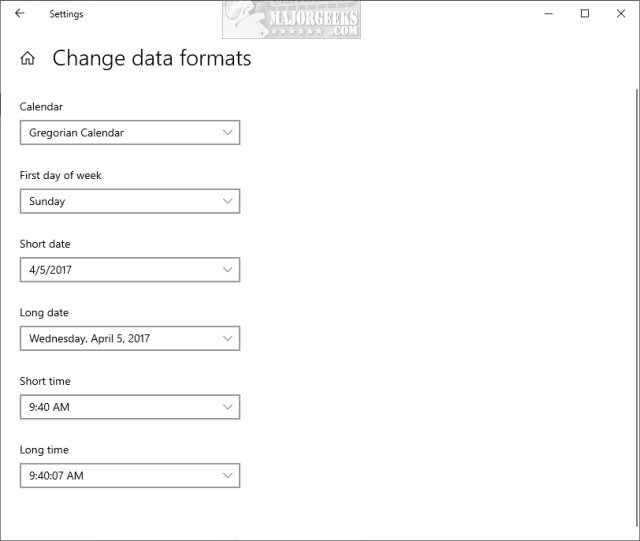Click chevron arrow next to 9:40 AM
This screenshot has width=640, height=541.
228,407
